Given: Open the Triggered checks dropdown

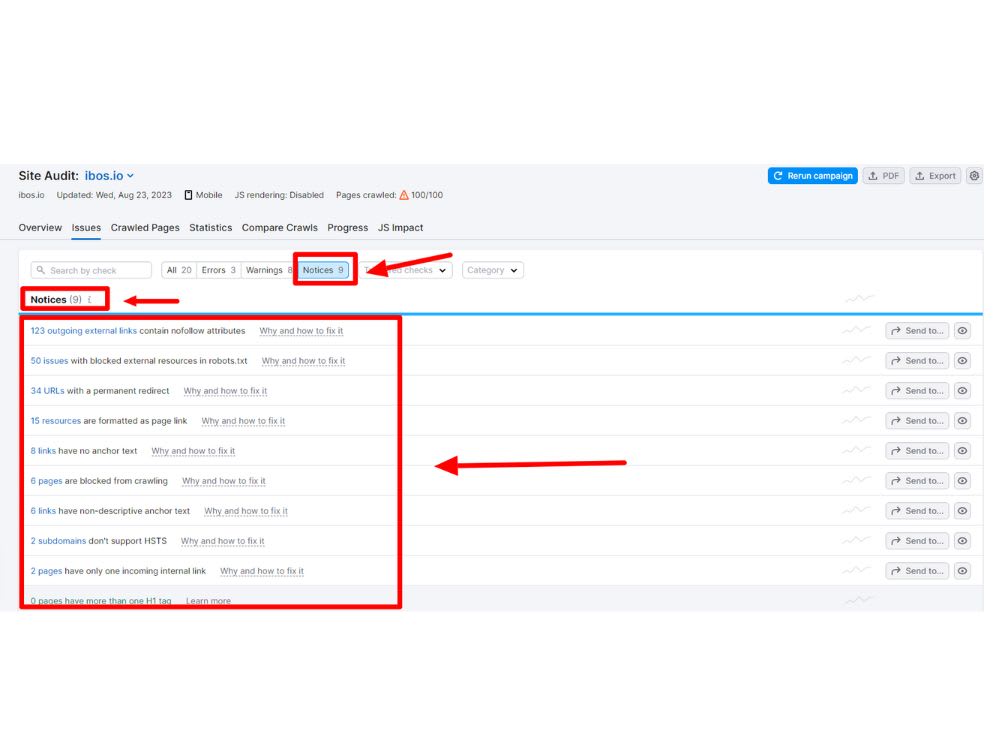Looking at the screenshot, I should (406, 270).
